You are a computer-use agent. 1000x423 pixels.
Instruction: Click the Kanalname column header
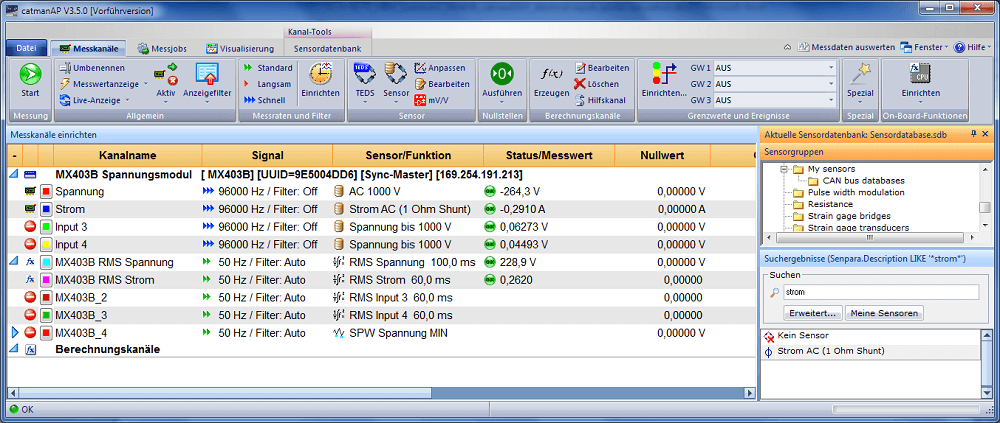(128, 155)
